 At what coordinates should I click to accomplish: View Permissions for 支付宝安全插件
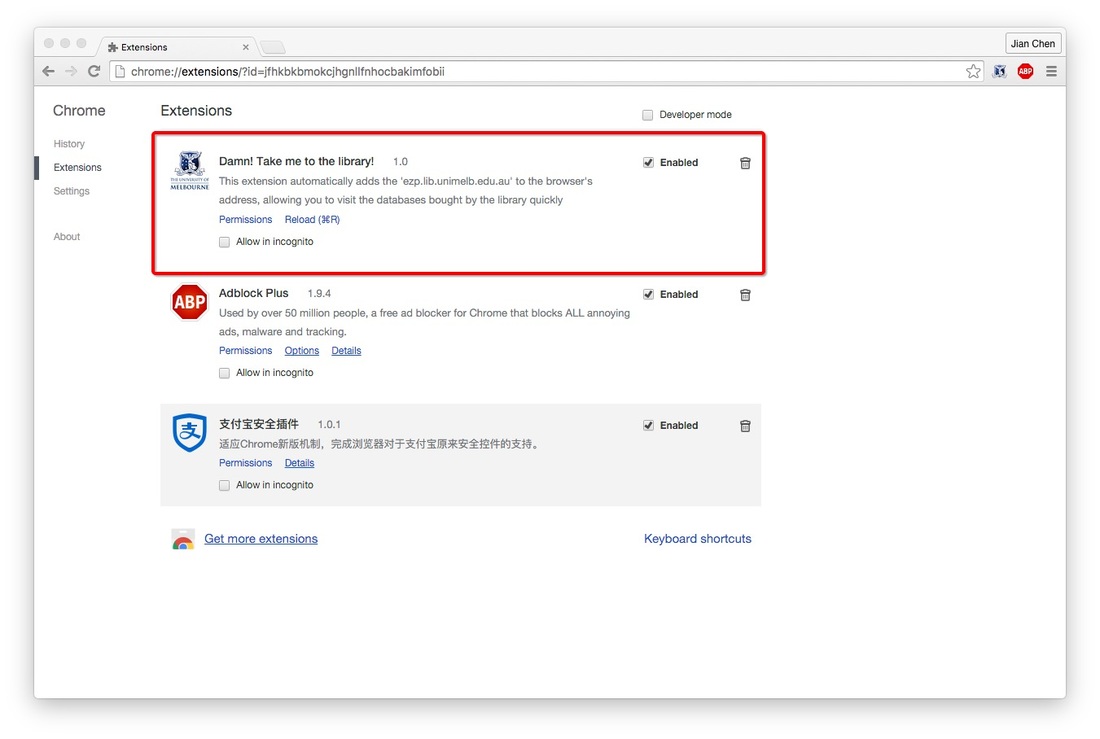[x=246, y=463]
